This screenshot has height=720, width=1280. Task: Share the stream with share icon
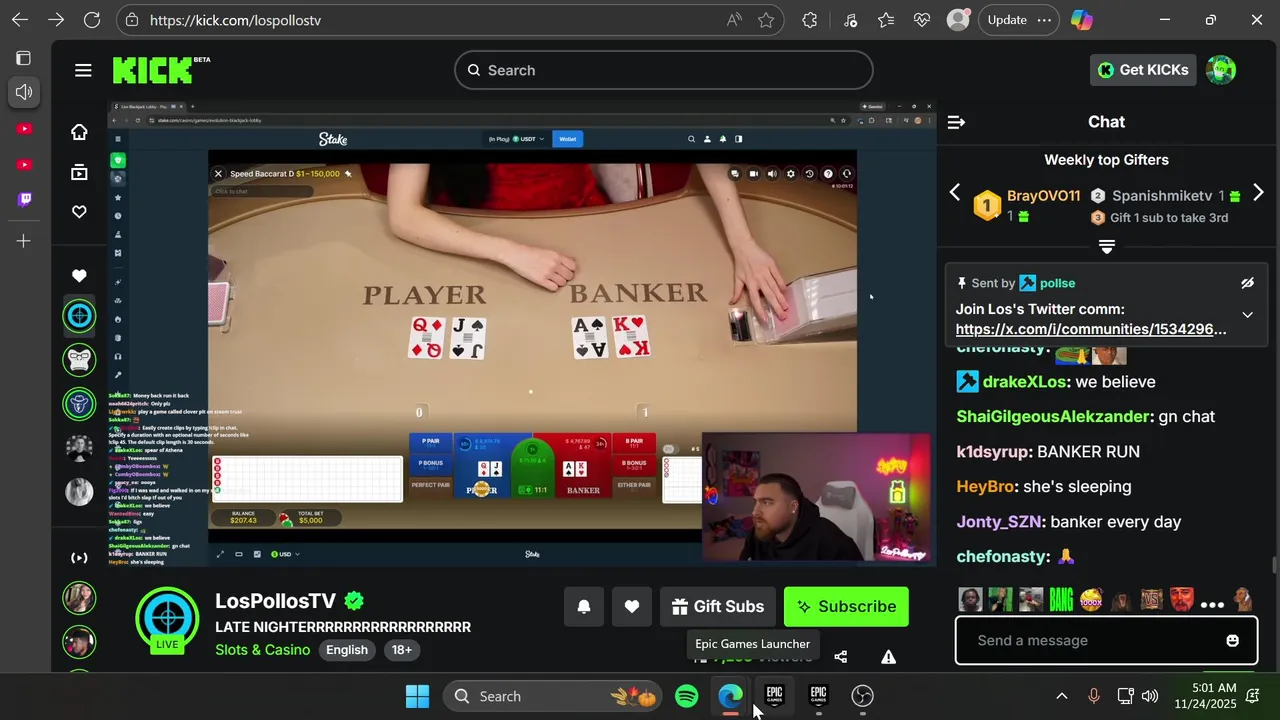(840, 657)
